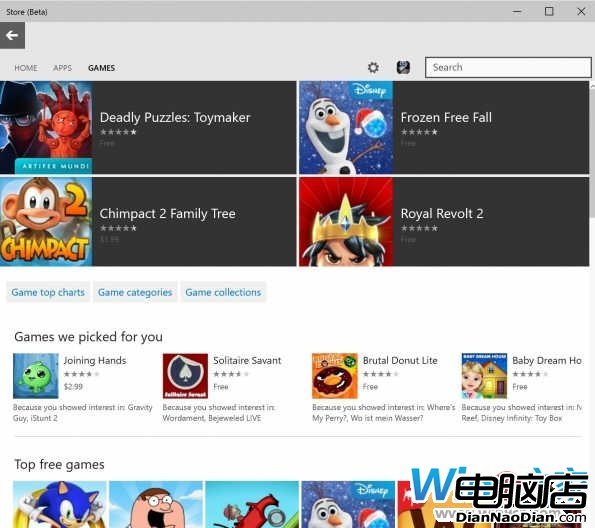The height and width of the screenshot is (528, 595).
Task: Click the star rating of Solitaire Savant
Action: 231,374
